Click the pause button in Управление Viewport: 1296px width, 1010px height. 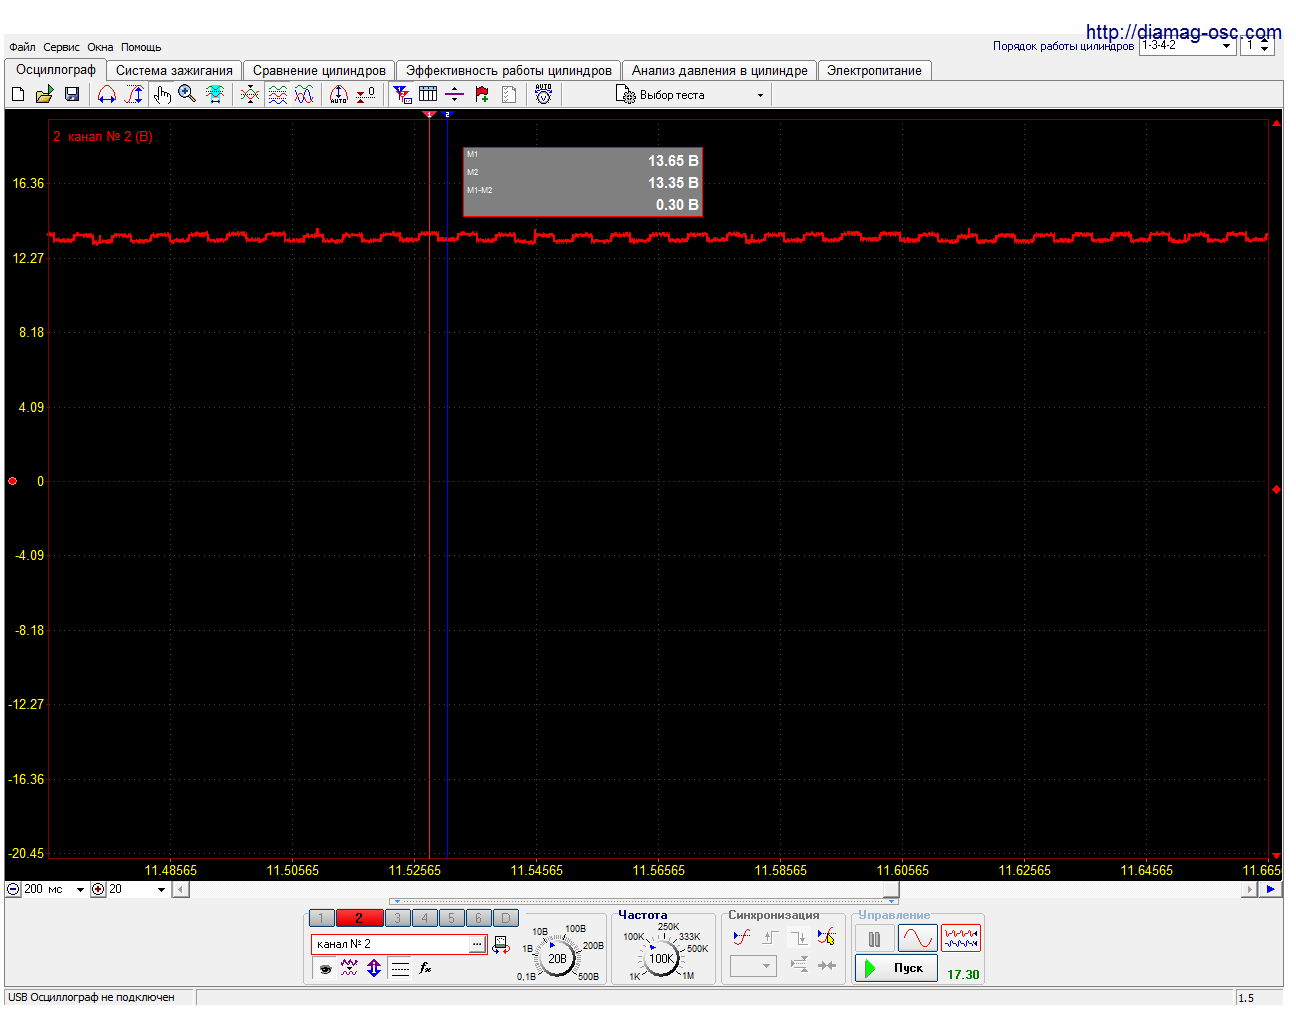click(x=874, y=938)
